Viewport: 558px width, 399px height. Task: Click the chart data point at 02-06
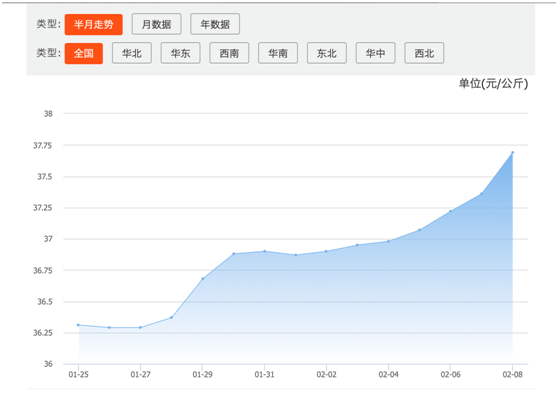point(451,211)
